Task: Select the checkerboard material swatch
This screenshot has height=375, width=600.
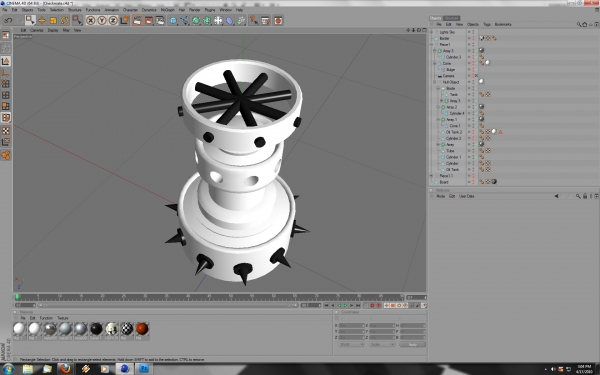Action: coord(127,329)
